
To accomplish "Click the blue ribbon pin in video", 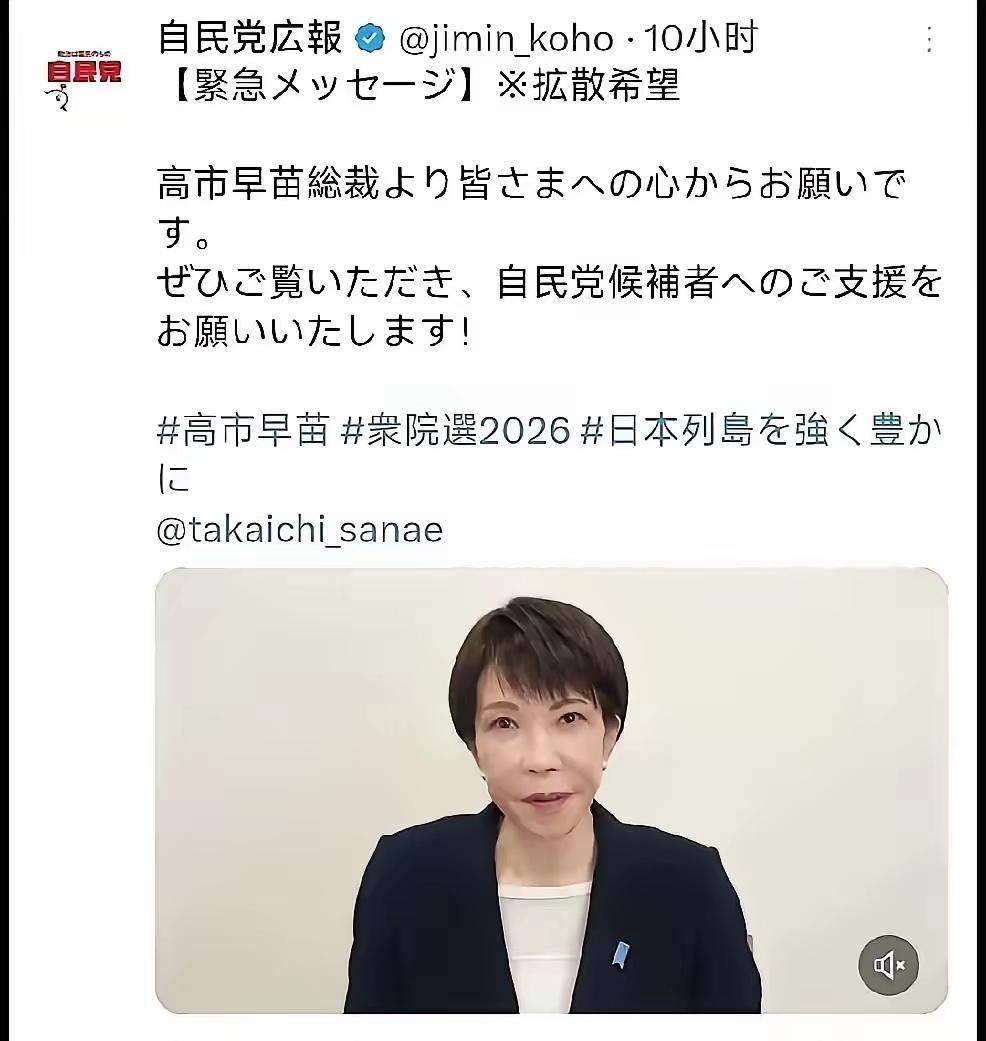I will point(620,954).
